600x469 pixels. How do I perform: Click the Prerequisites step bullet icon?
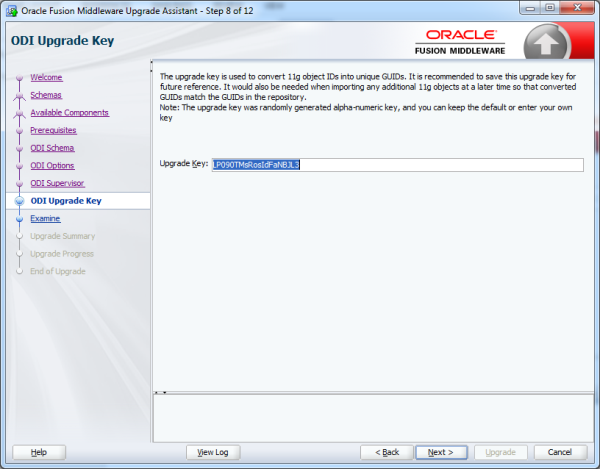coord(20,131)
